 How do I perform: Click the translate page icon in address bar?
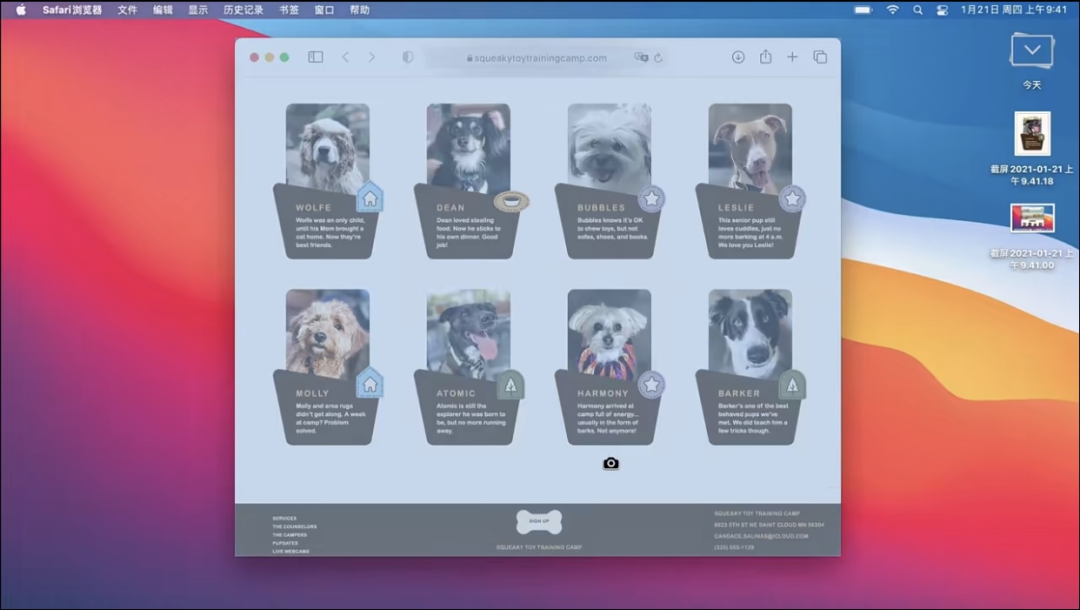[x=641, y=58]
